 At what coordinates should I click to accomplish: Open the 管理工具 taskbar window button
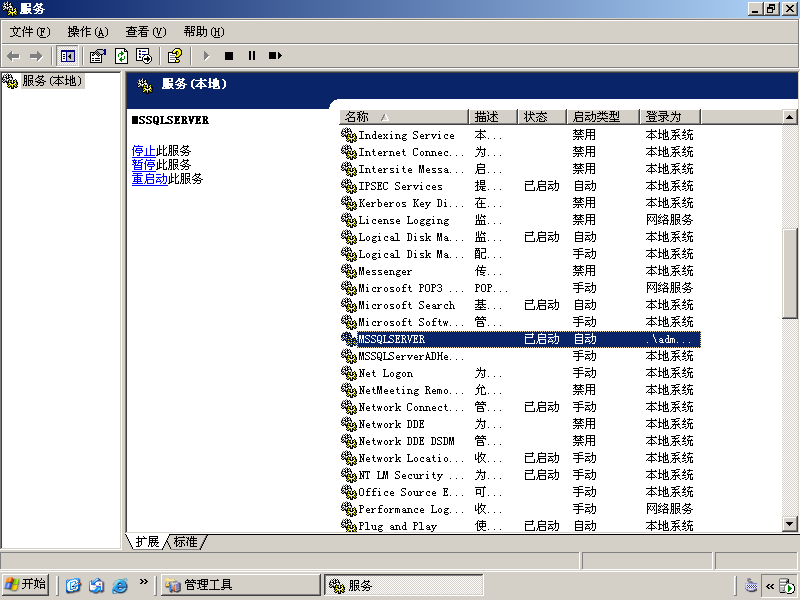pos(241,585)
